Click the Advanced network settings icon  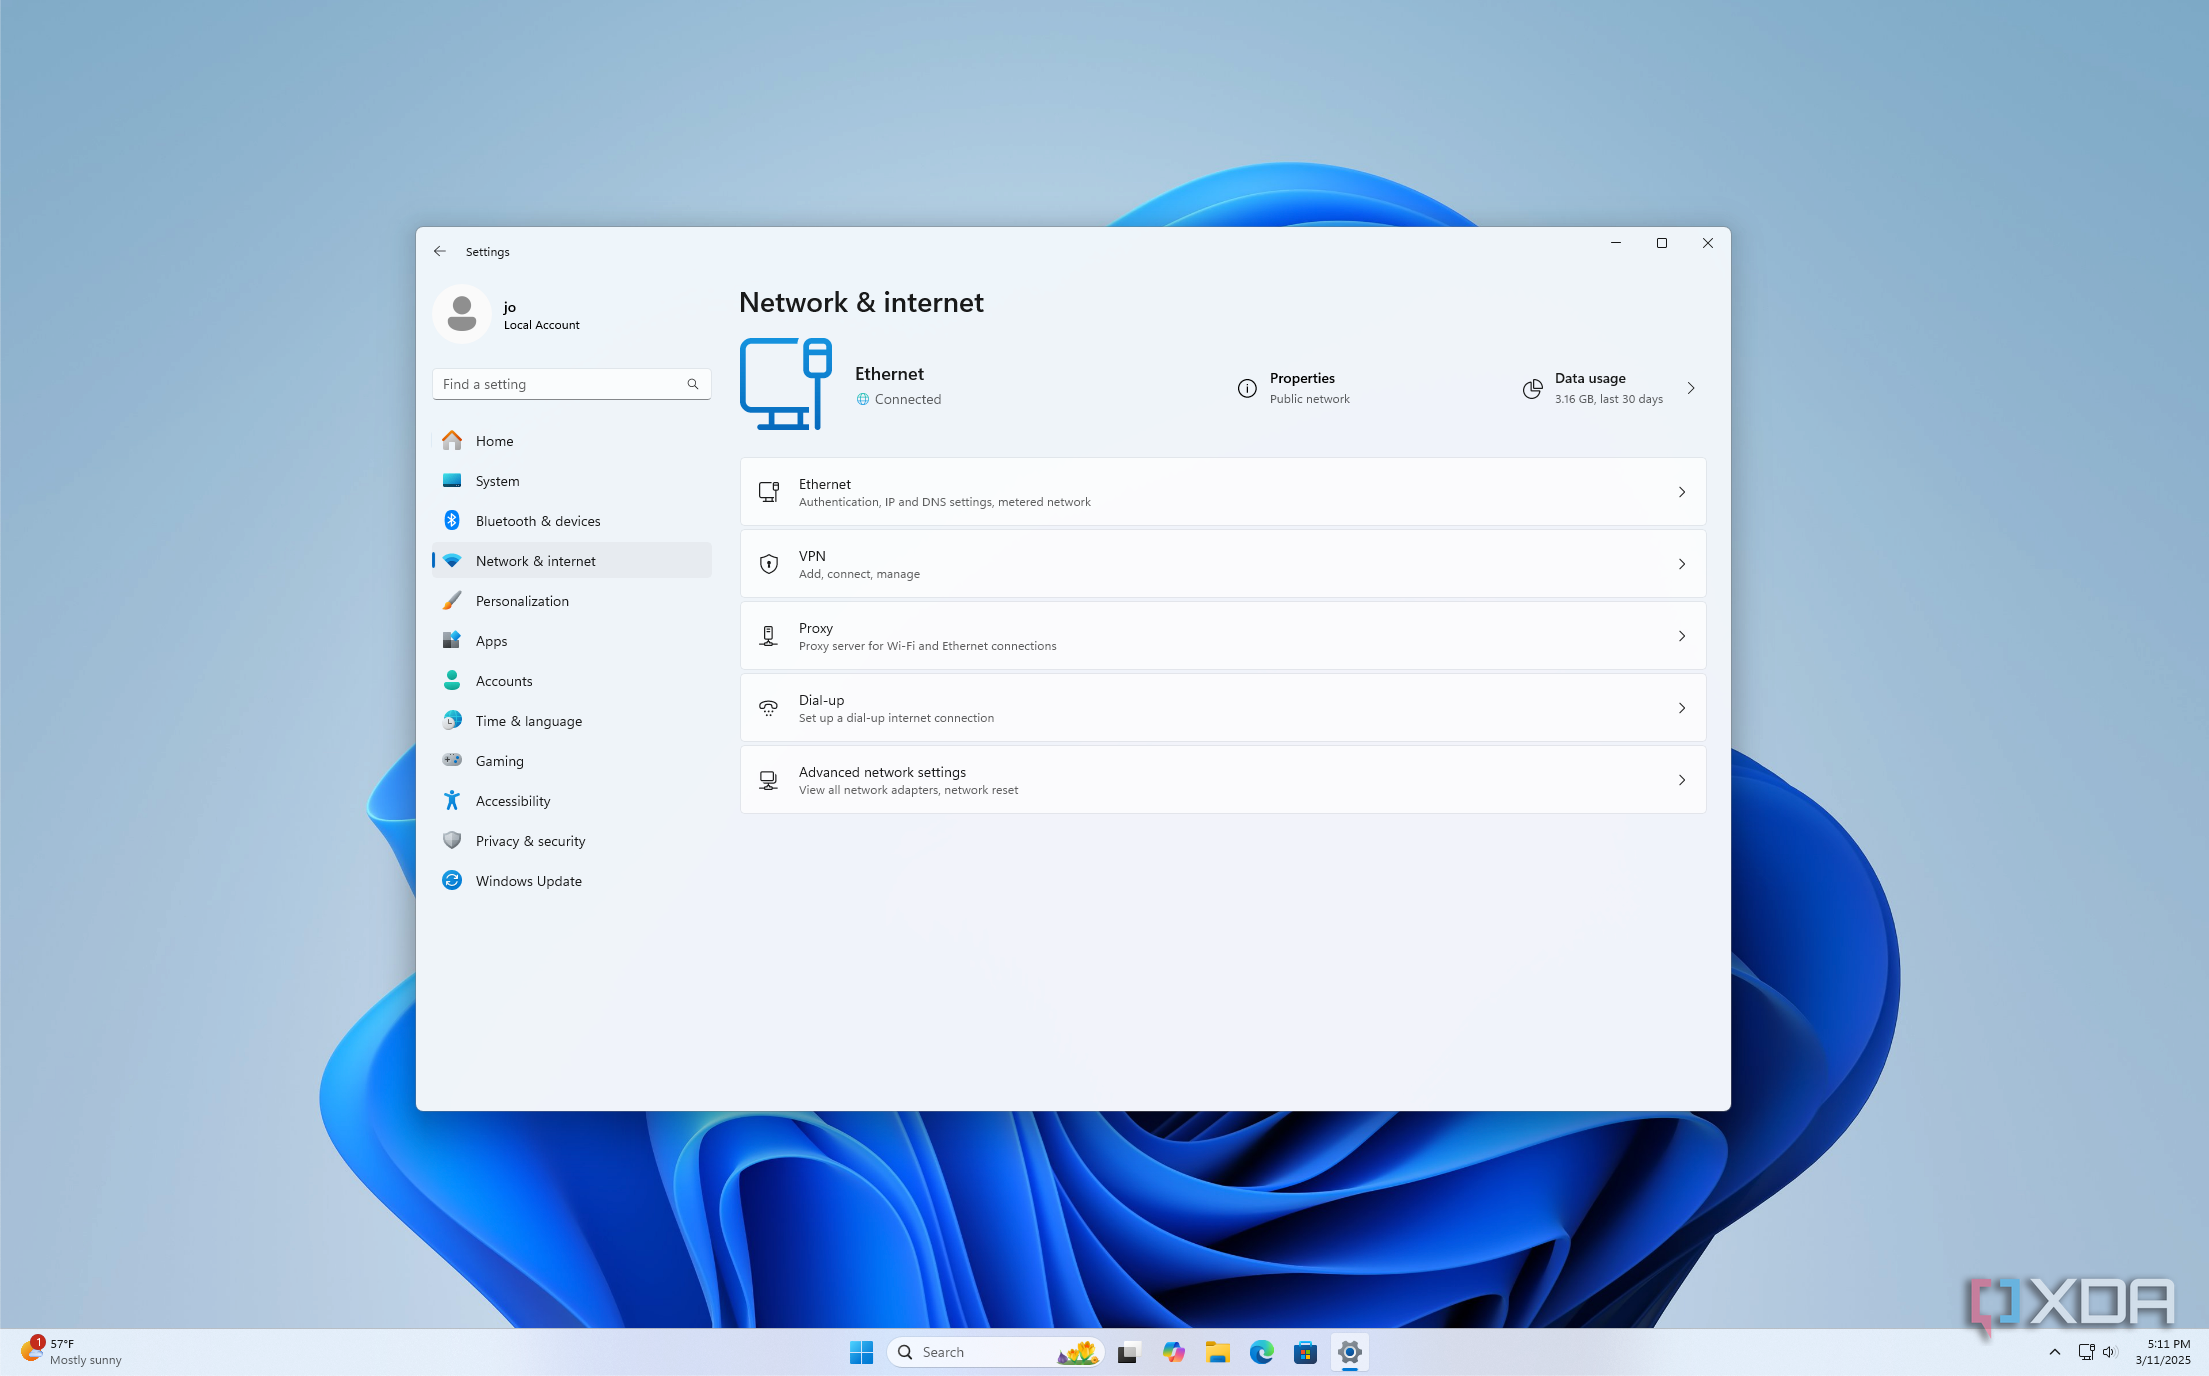pyautogui.click(x=769, y=780)
